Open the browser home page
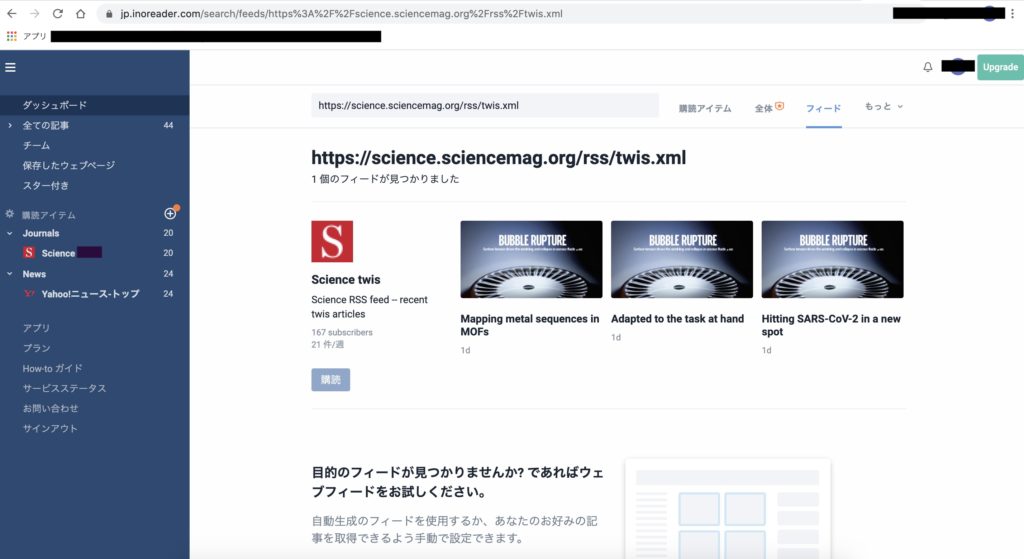This screenshot has height=559, width=1024. point(80,13)
